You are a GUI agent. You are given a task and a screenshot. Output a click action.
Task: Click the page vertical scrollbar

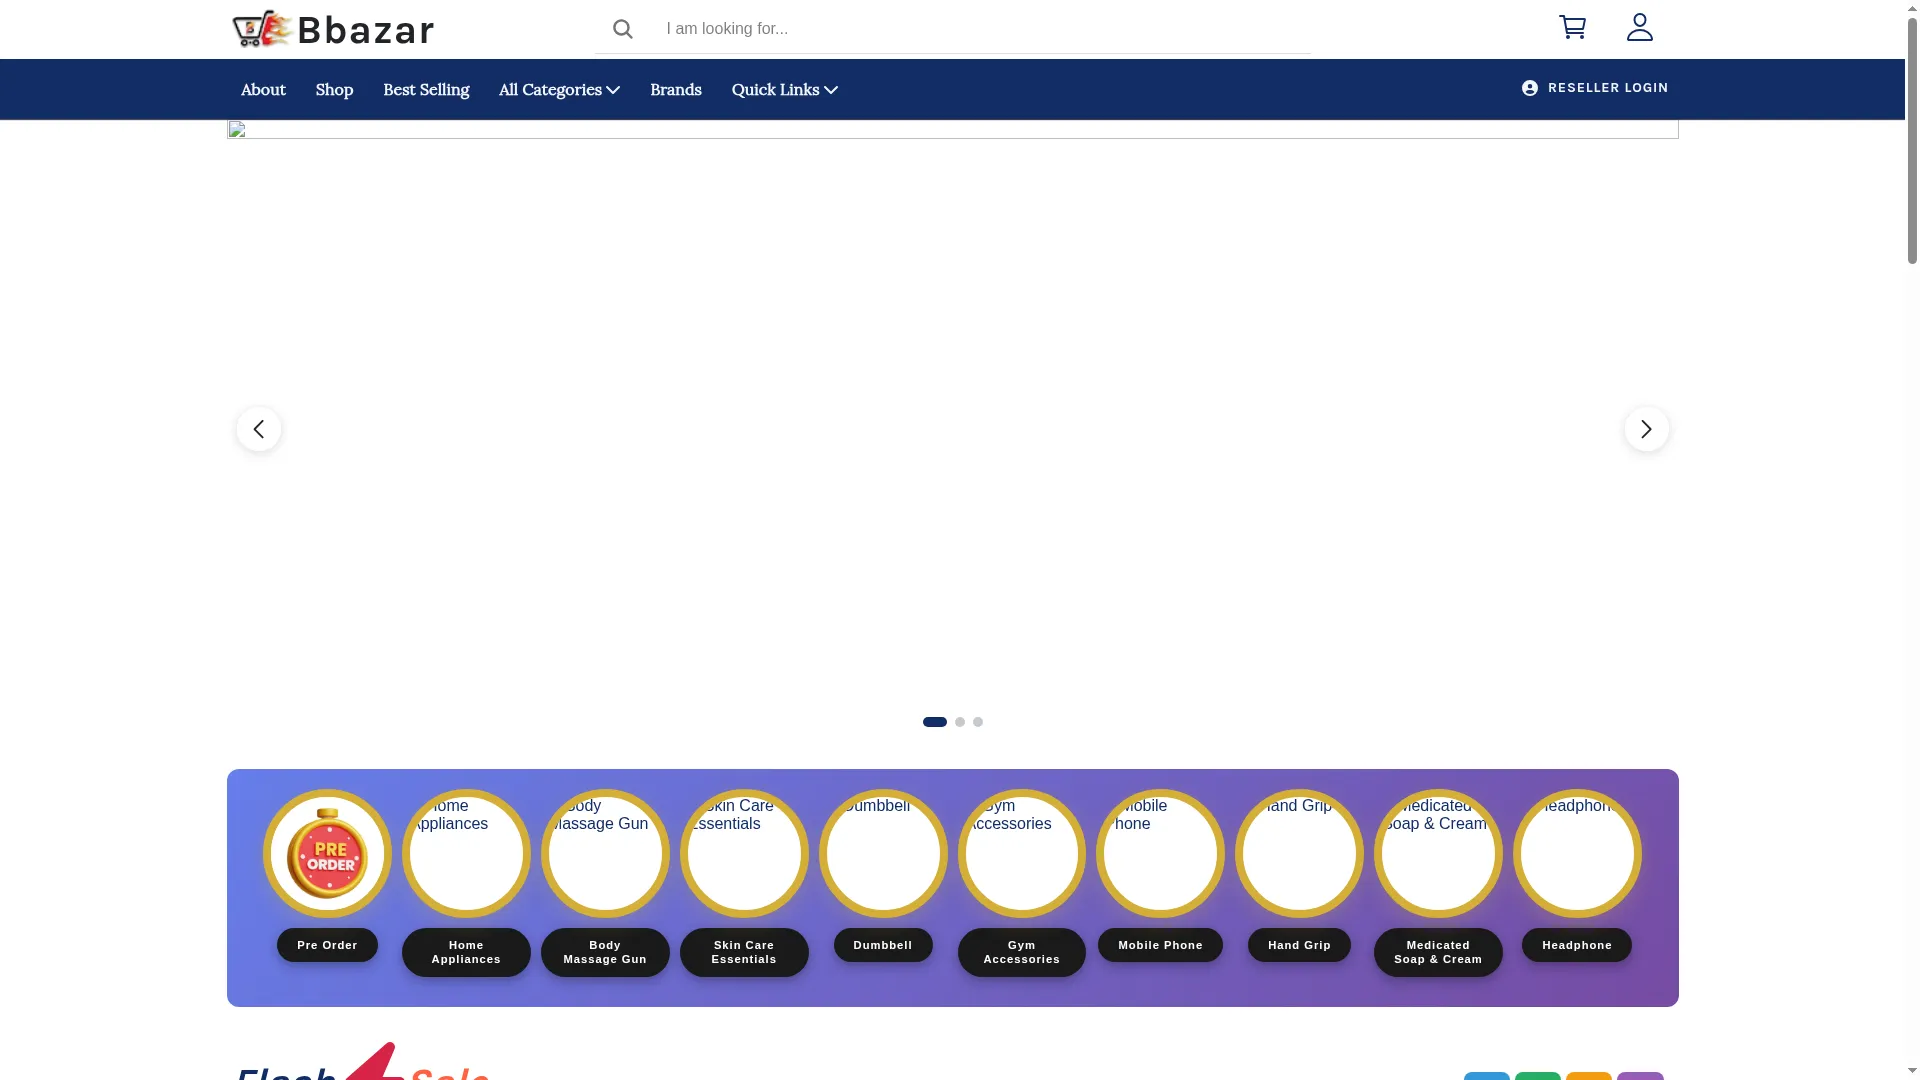(1912, 540)
